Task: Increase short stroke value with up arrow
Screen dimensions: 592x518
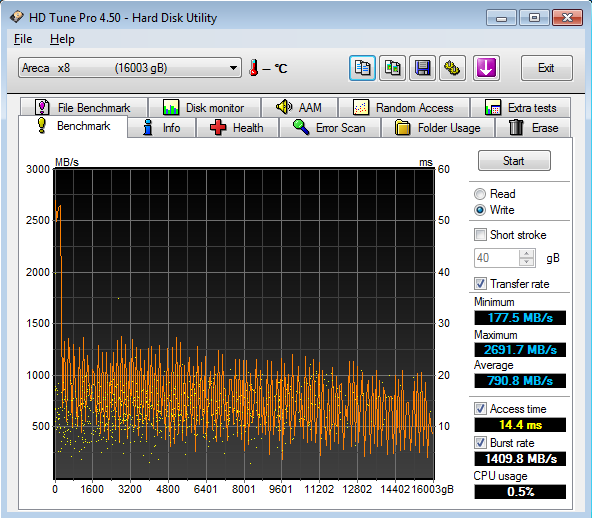Action: click(527, 254)
